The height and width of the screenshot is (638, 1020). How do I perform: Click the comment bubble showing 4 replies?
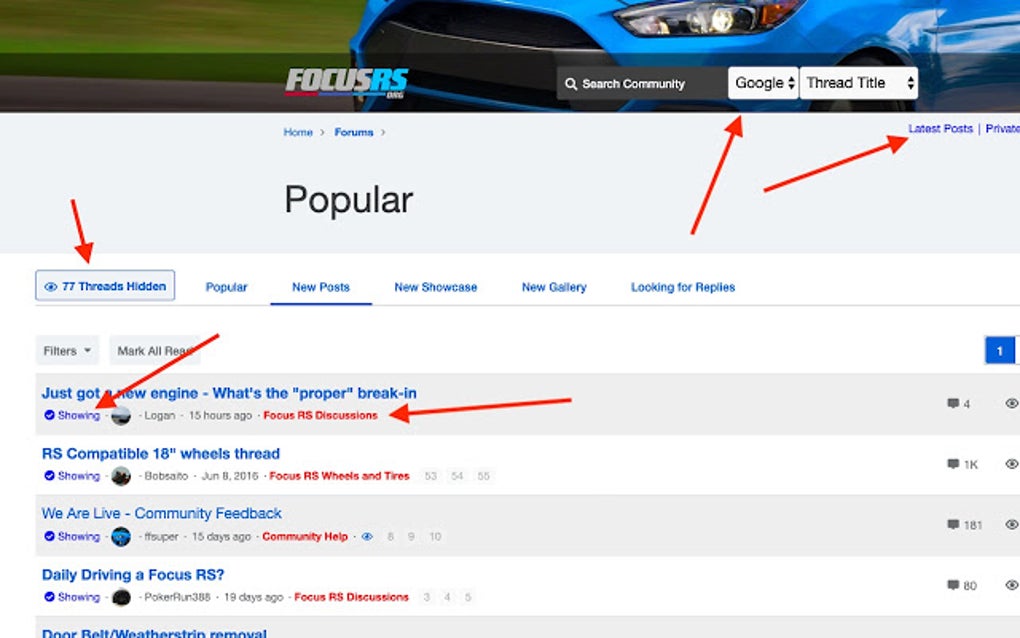click(x=953, y=403)
